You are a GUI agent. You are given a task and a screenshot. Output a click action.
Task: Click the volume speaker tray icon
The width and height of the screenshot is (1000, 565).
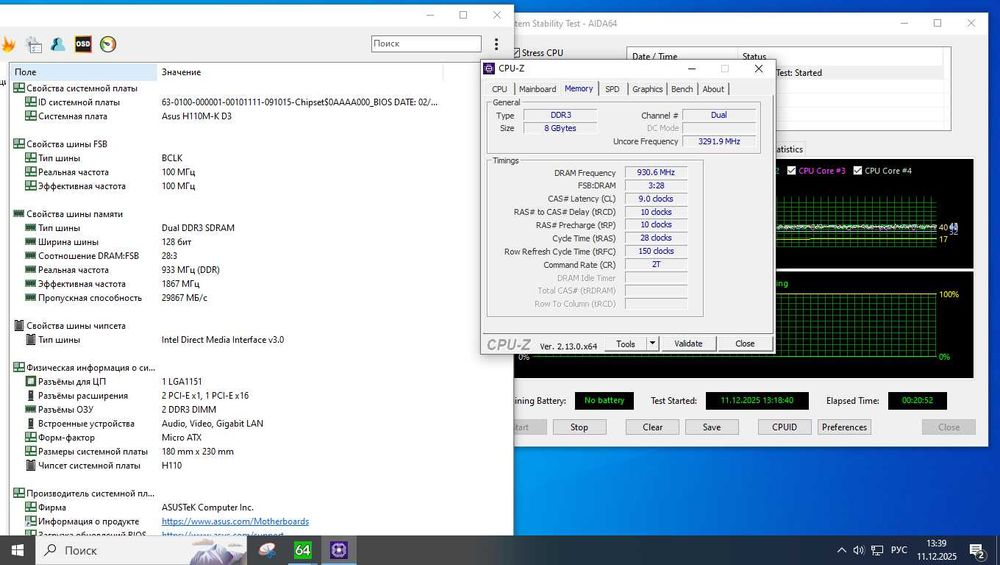[x=858, y=550]
